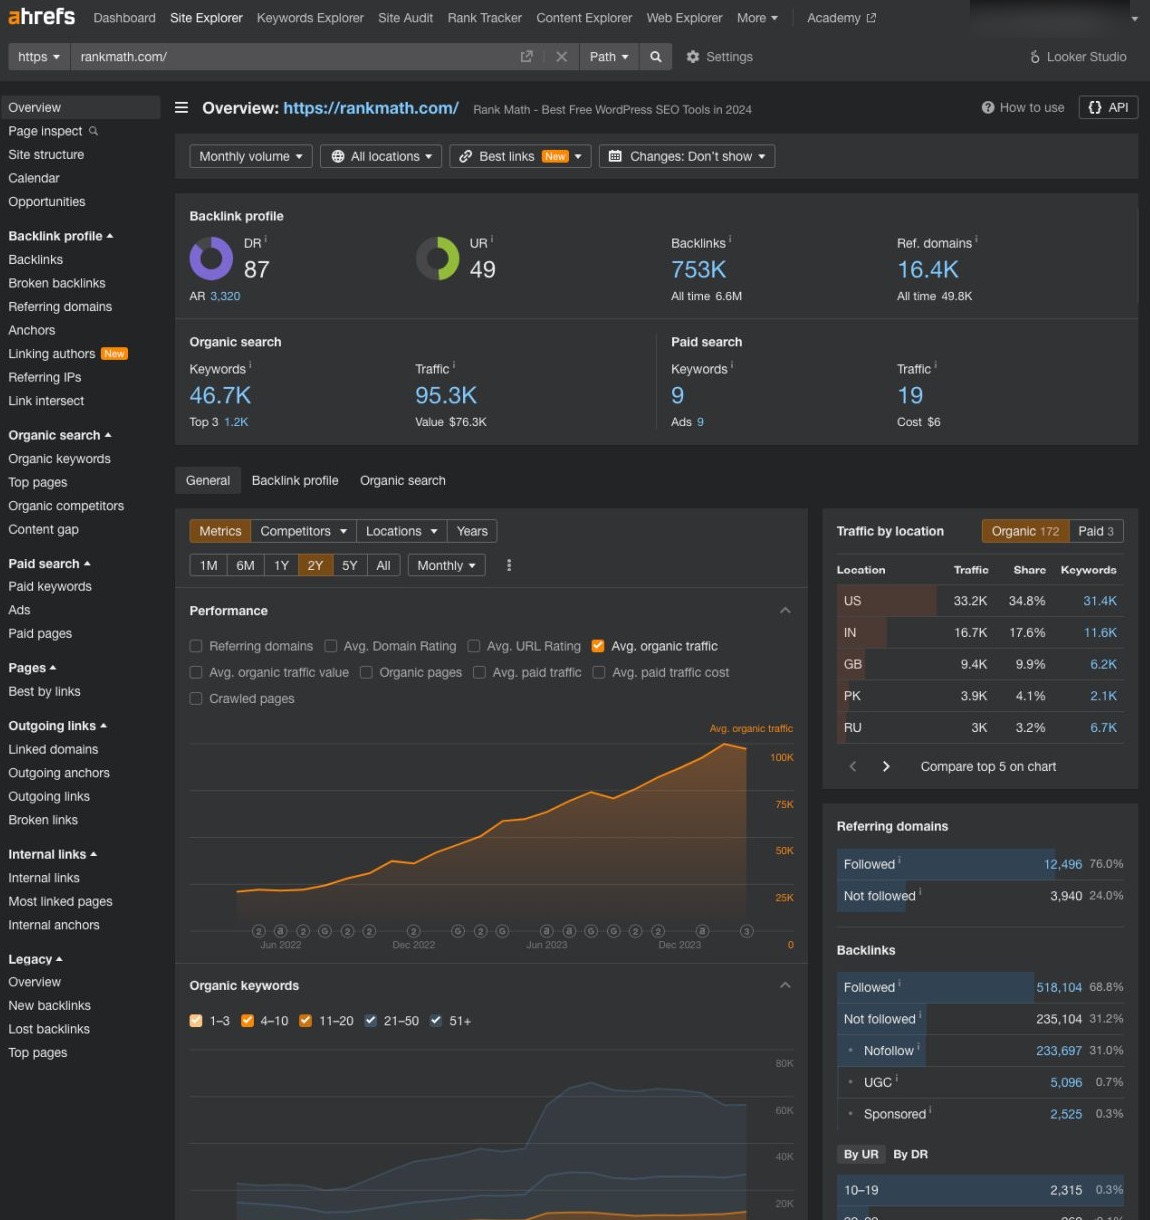Open the Monthly volume dropdown

250,156
